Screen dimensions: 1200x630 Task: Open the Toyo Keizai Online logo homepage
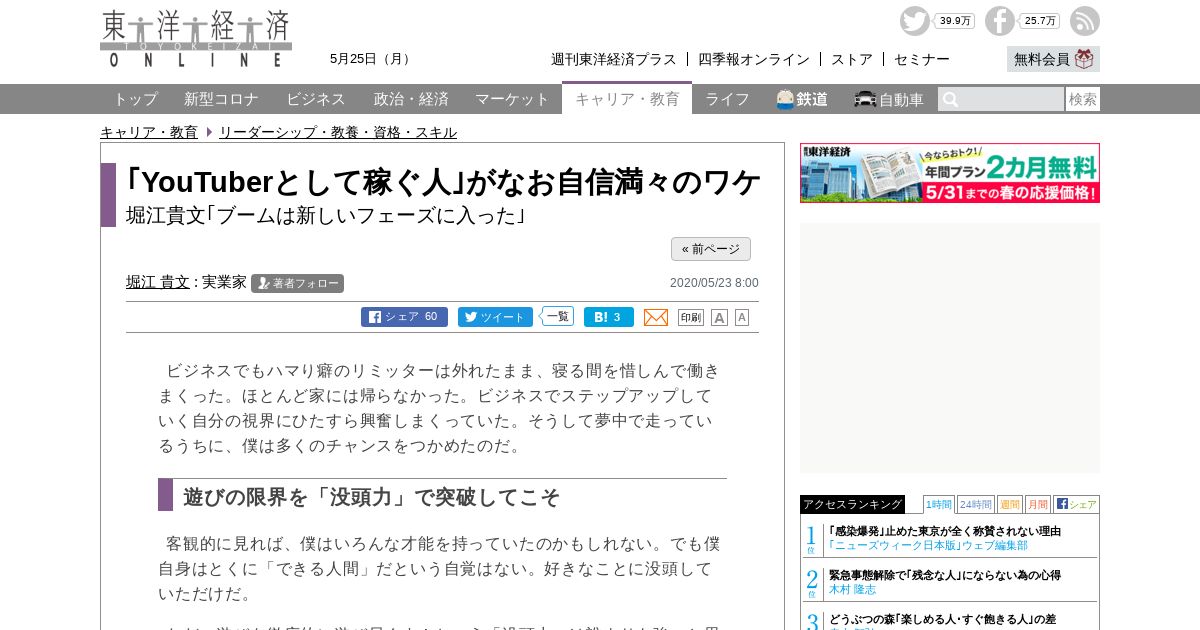[196, 39]
